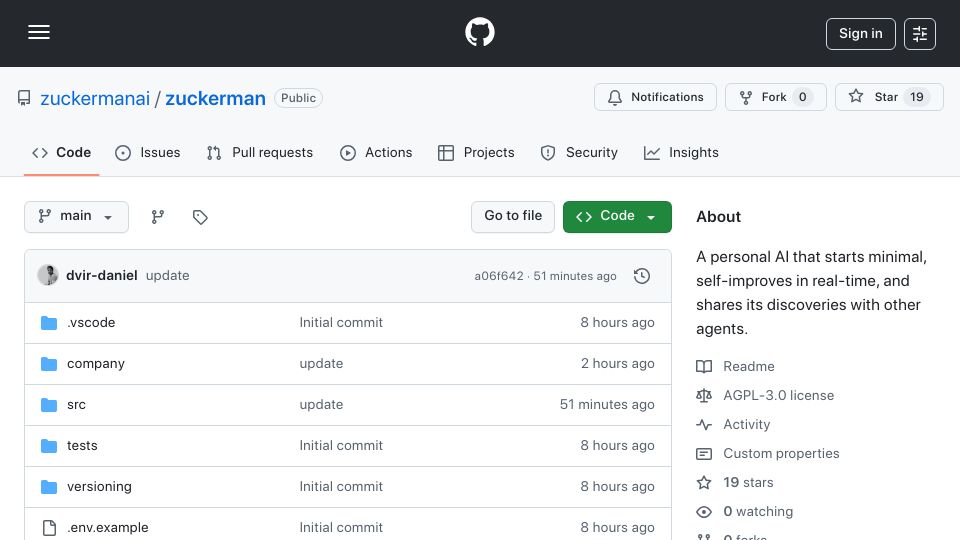Image resolution: width=960 pixels, height=540 pixels.
Task: Click the repository icon beside zuckermanai
Action: pyautogui.click(x=24, y=98)
